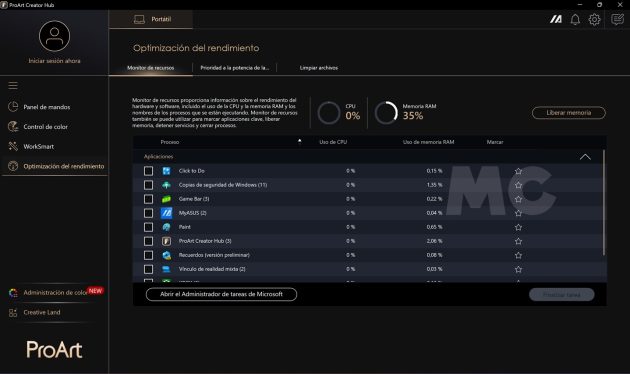This screenshot has height=374, width=630.
Task: Click Liberar memoria button
Action: [569, 113]
